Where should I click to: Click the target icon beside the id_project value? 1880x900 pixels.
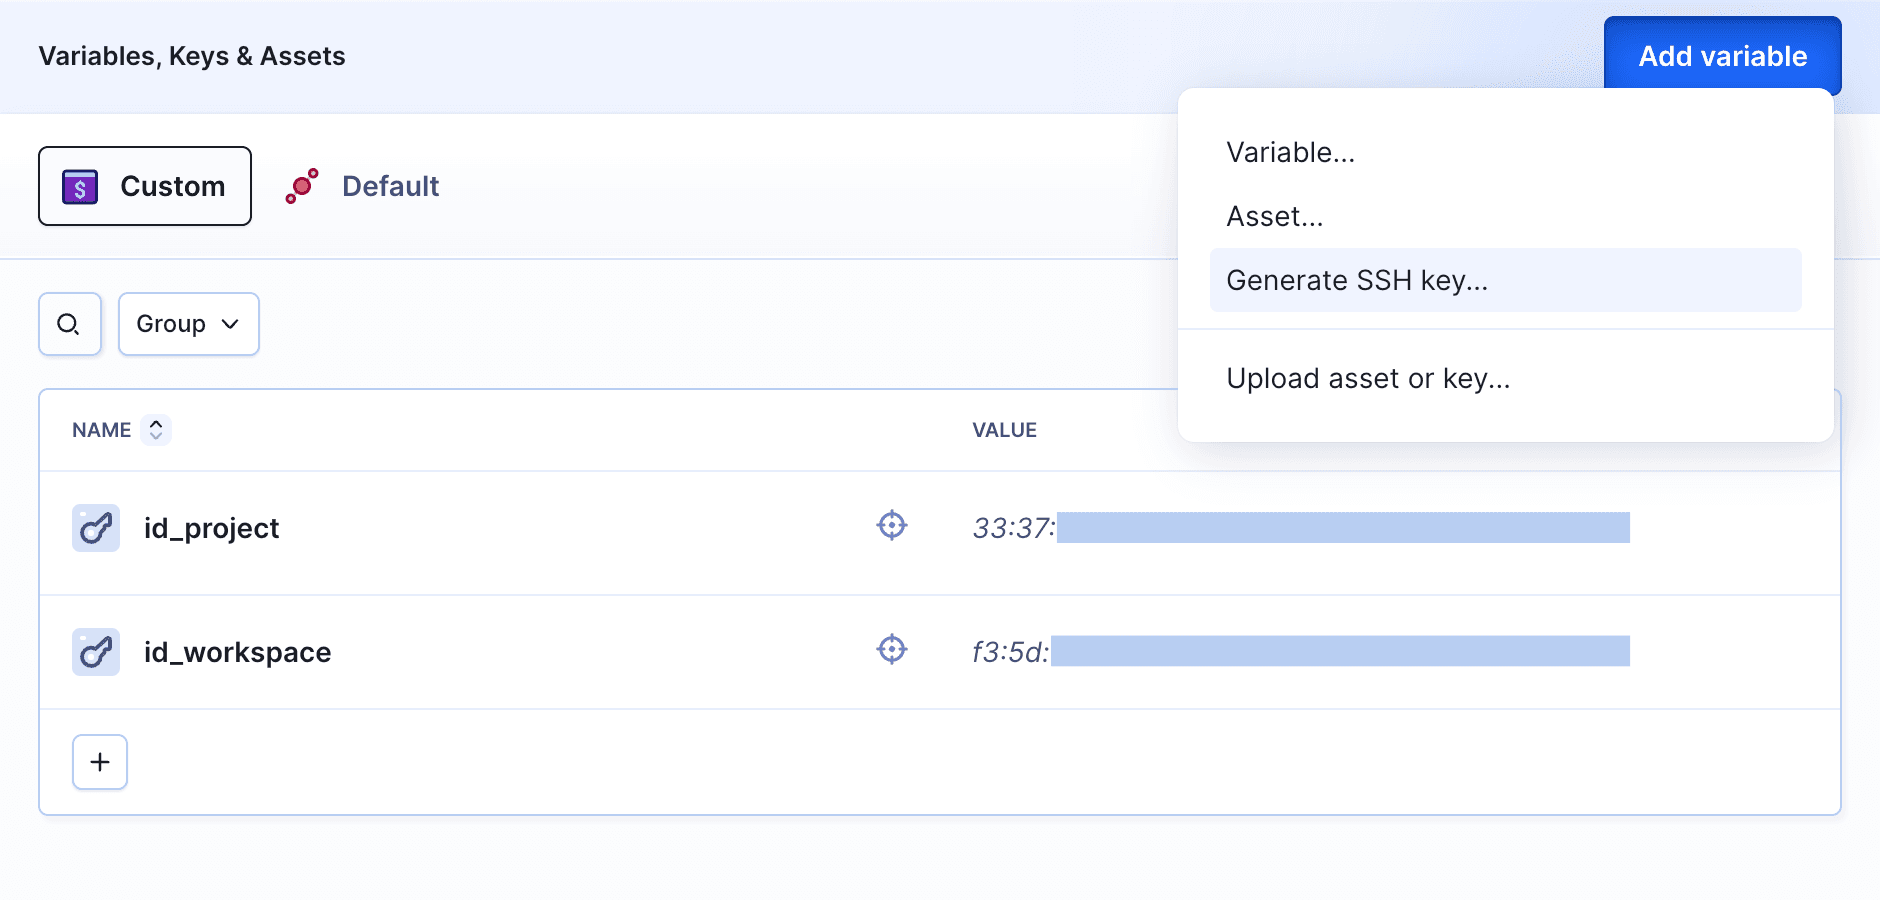pos(891,526)
